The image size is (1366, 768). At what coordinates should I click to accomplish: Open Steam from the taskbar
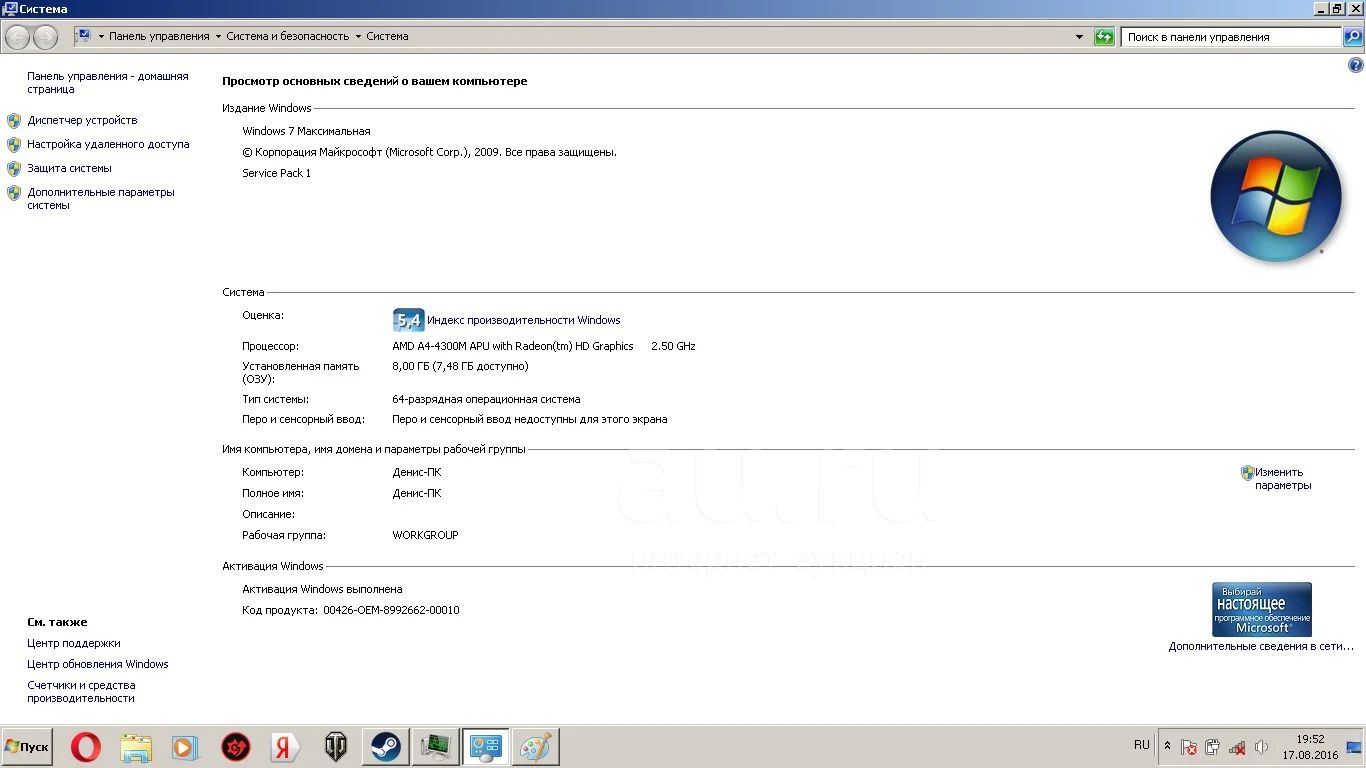tap(386, 747)
